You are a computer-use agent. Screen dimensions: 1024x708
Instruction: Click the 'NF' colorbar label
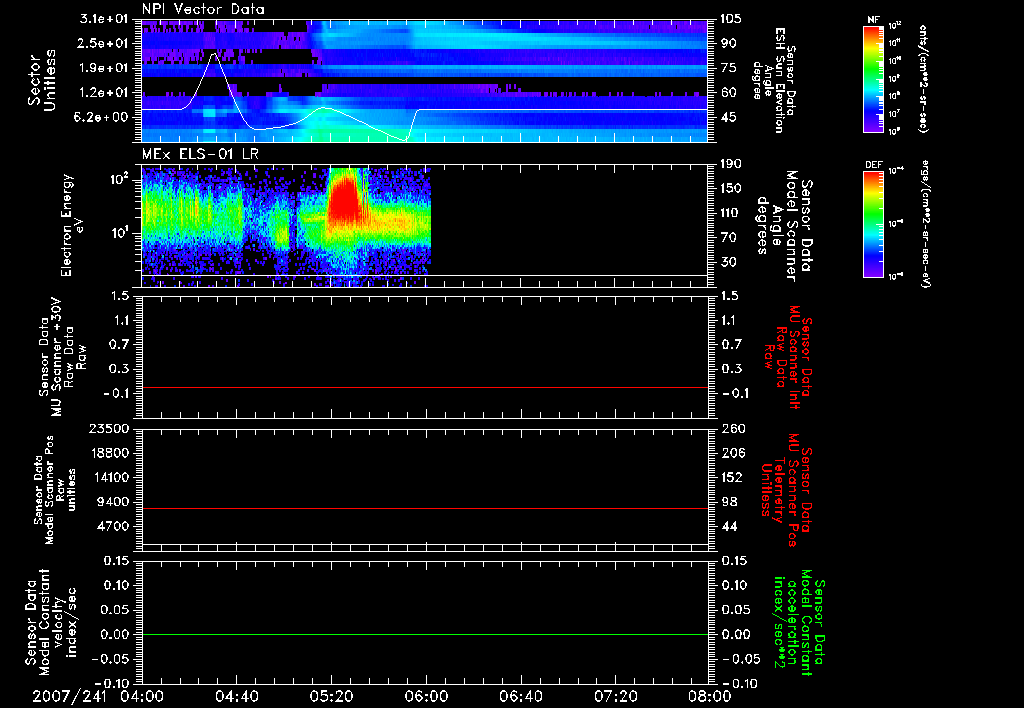pyautogui.click(x=873, y=20)
